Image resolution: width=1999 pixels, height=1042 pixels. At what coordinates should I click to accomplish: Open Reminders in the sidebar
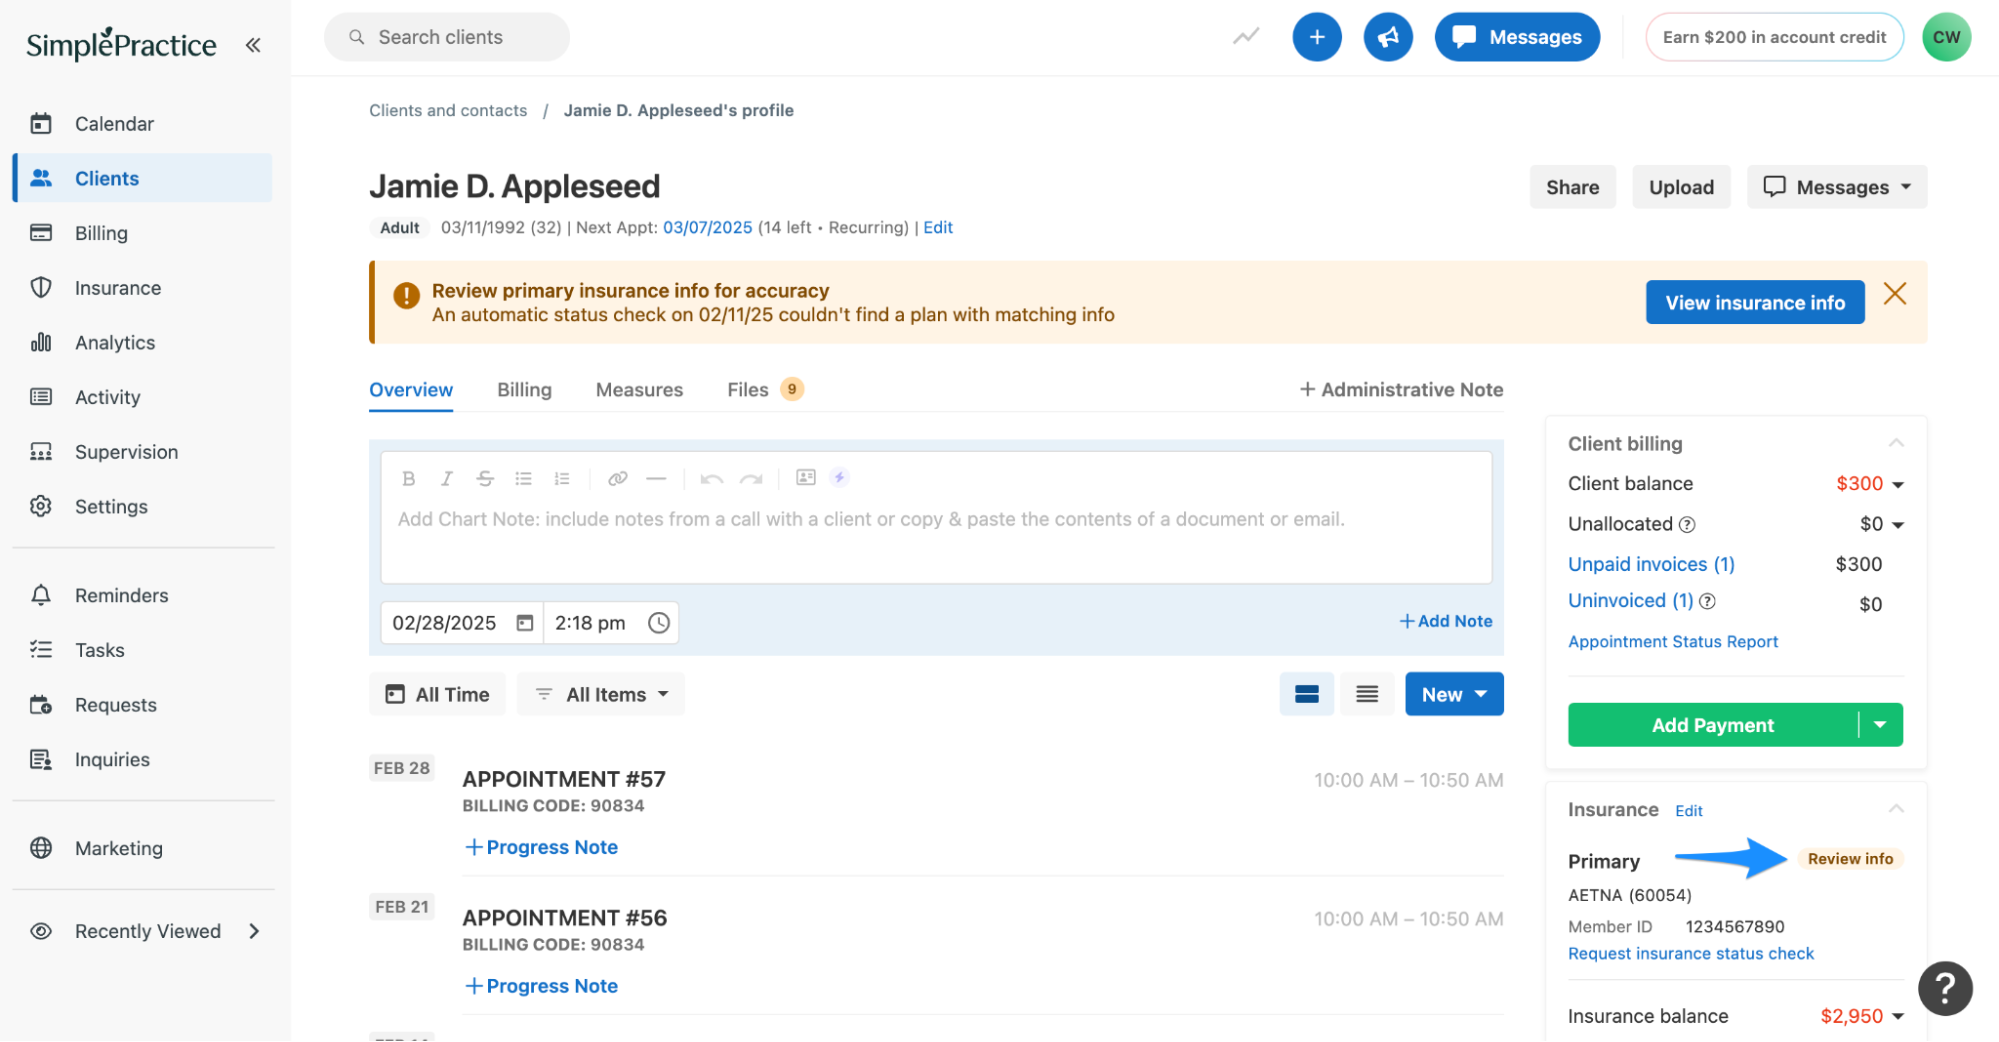(143, 596)
